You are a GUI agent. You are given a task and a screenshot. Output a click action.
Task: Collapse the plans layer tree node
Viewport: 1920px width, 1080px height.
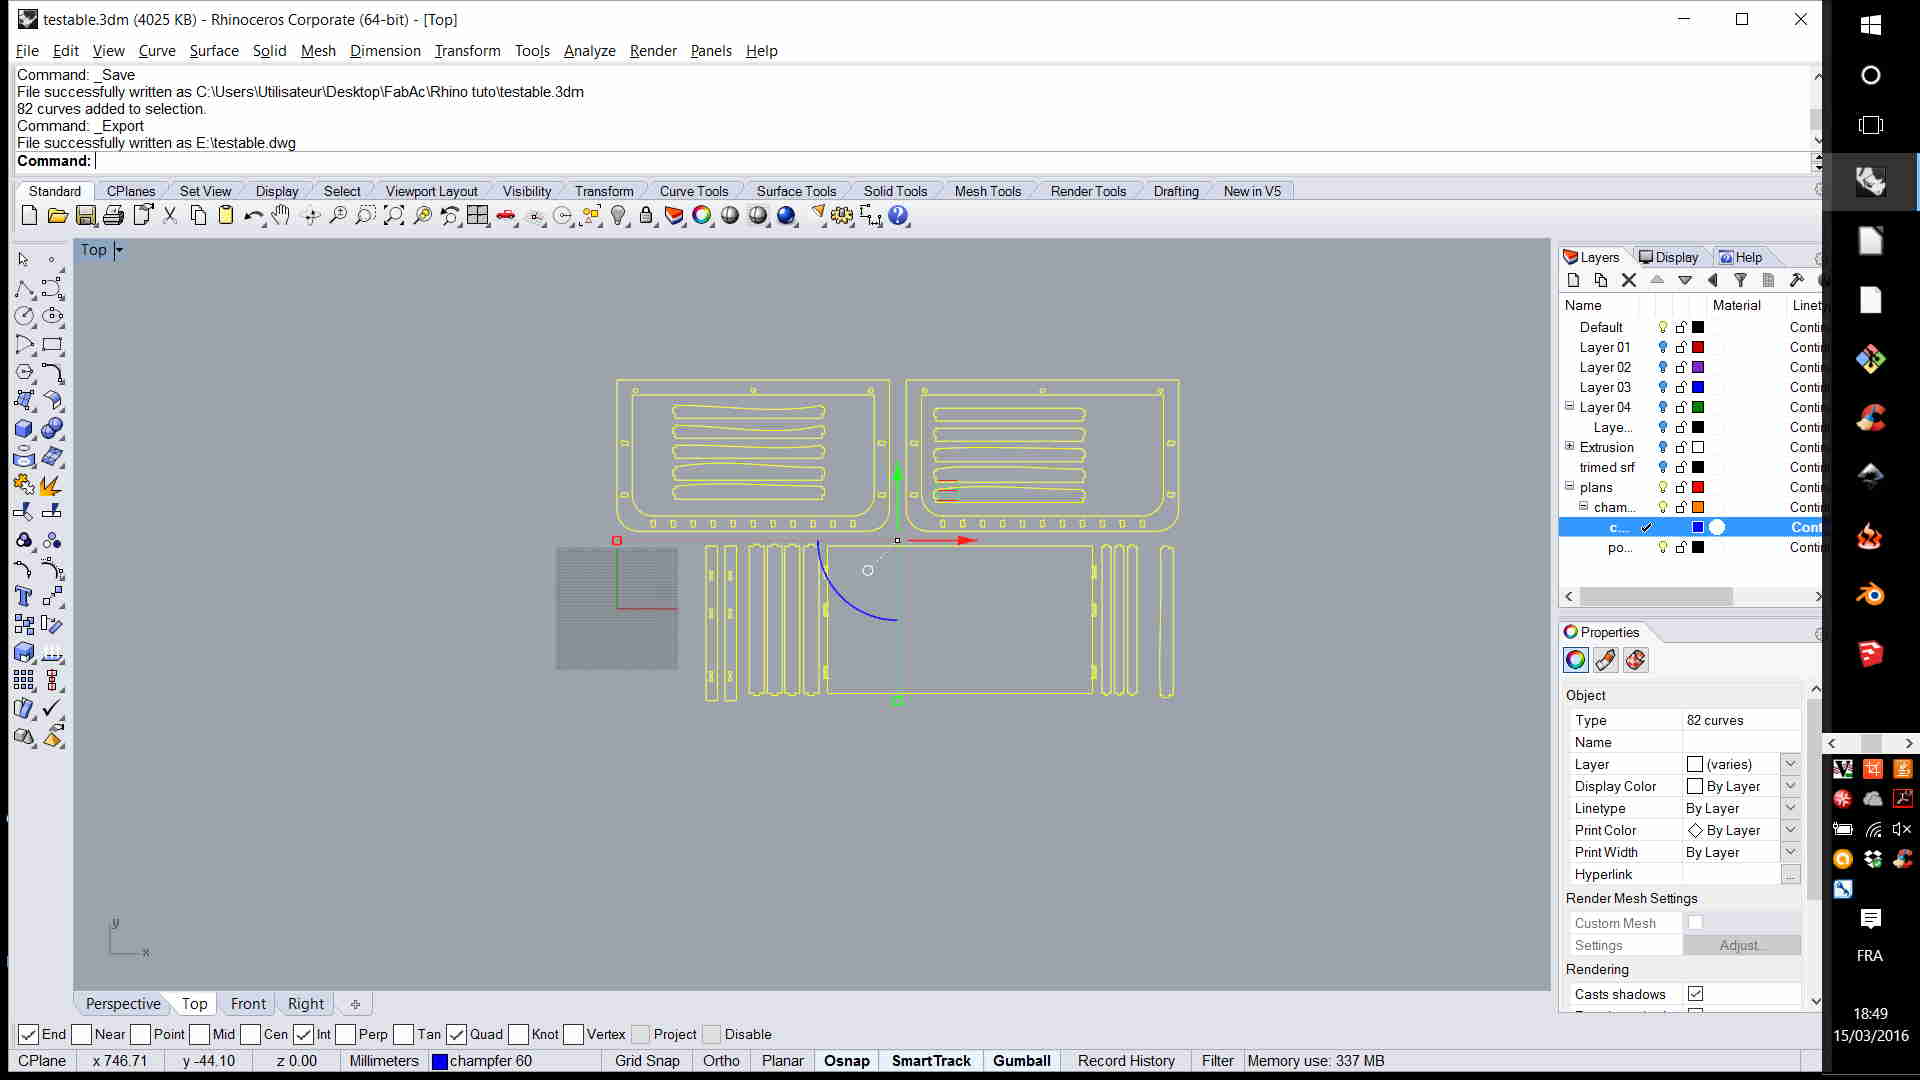(1569, 487)
